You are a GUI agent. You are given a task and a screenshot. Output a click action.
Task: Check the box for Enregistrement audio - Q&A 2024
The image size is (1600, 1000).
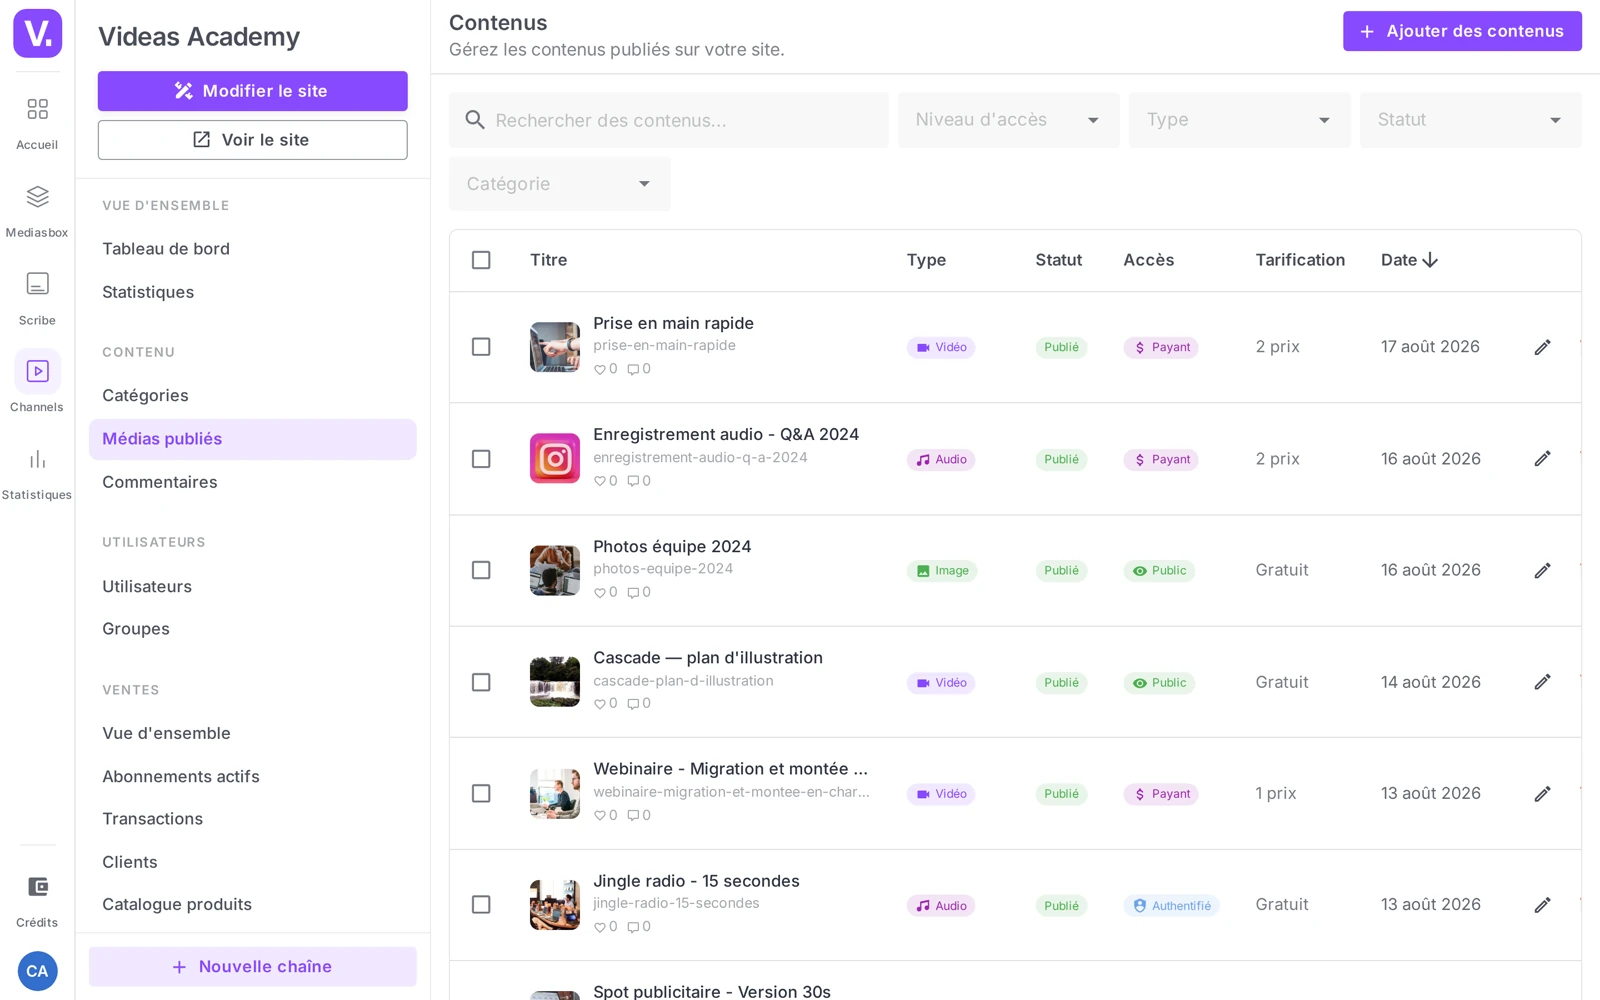tap(481, 459)
